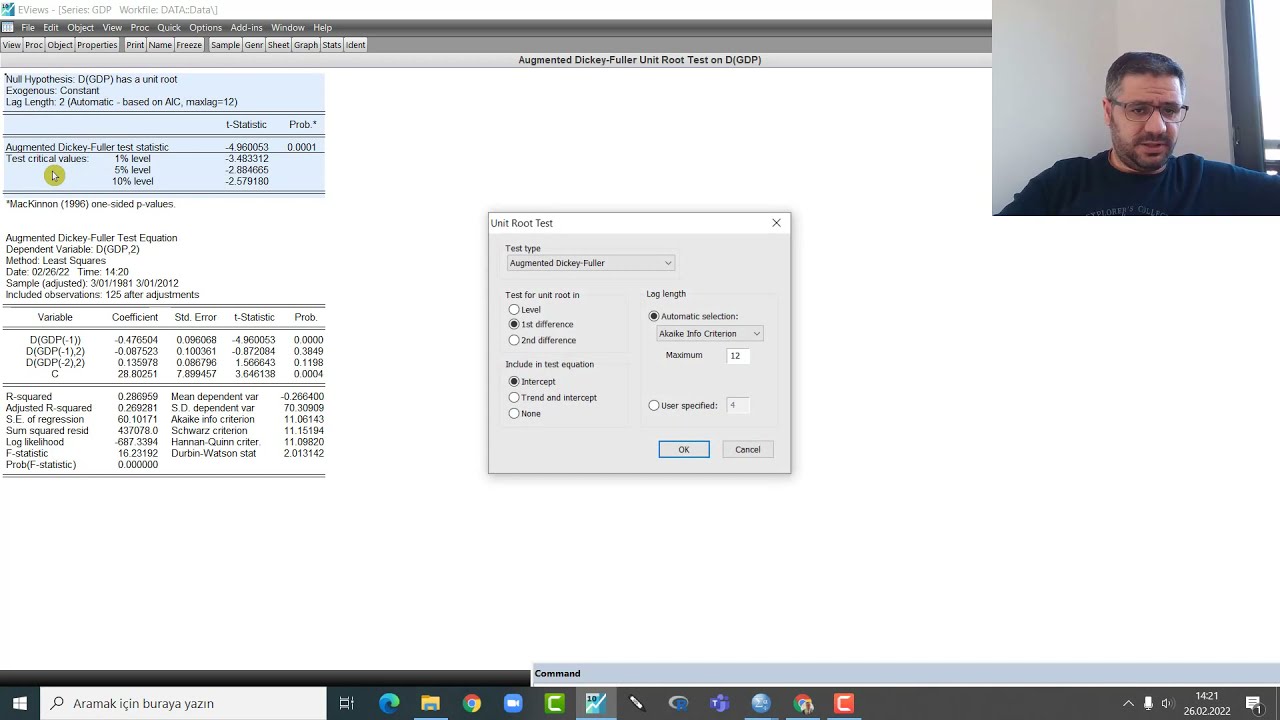
Task: Open the pen tool taskbar icon
Action: [x=636, y=703]
